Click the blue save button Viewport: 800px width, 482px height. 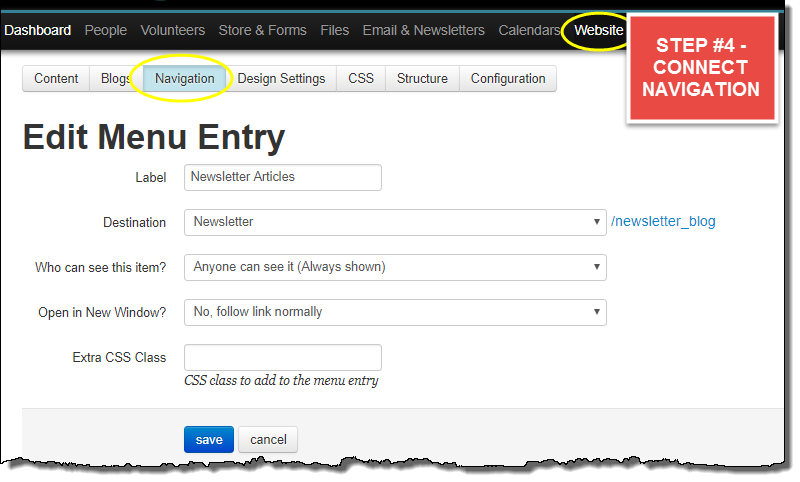[209, 440]
